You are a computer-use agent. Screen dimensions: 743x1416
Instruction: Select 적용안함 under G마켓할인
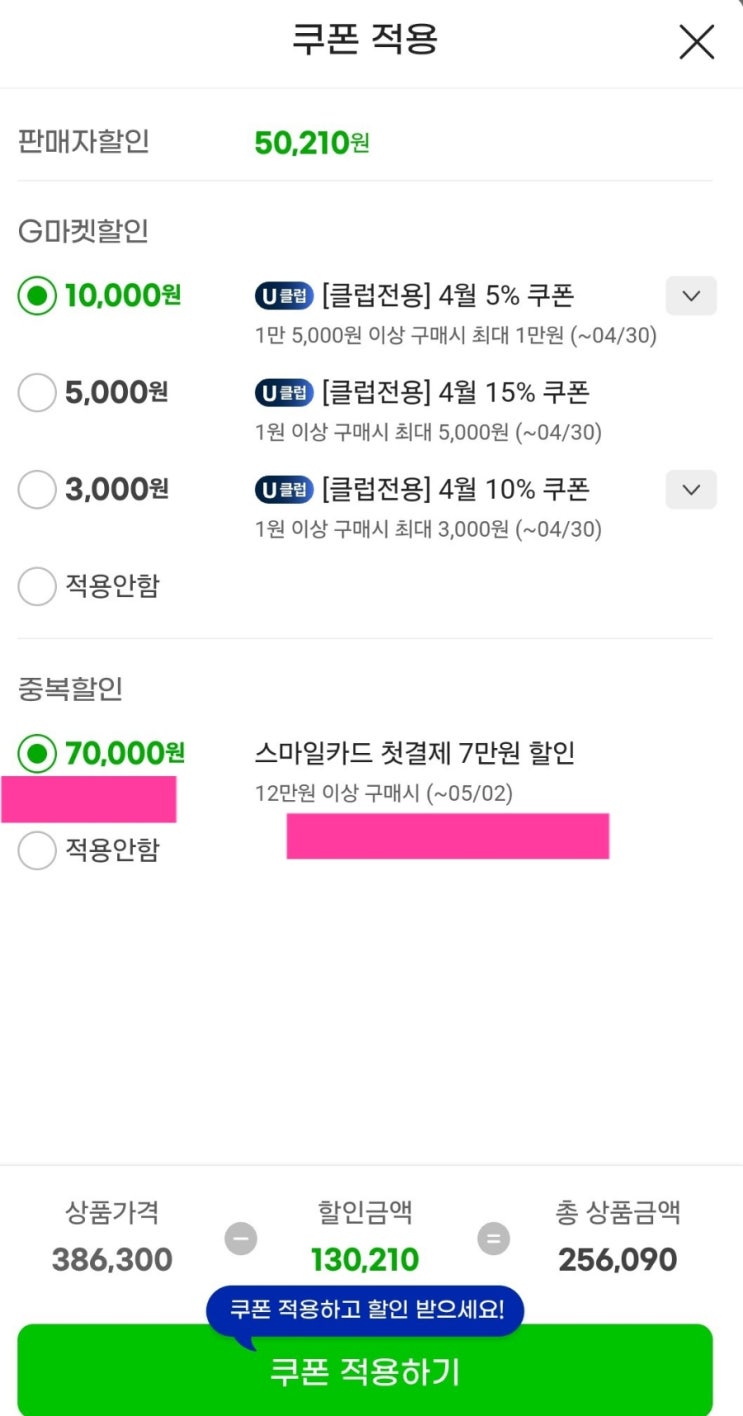[37, 587]
